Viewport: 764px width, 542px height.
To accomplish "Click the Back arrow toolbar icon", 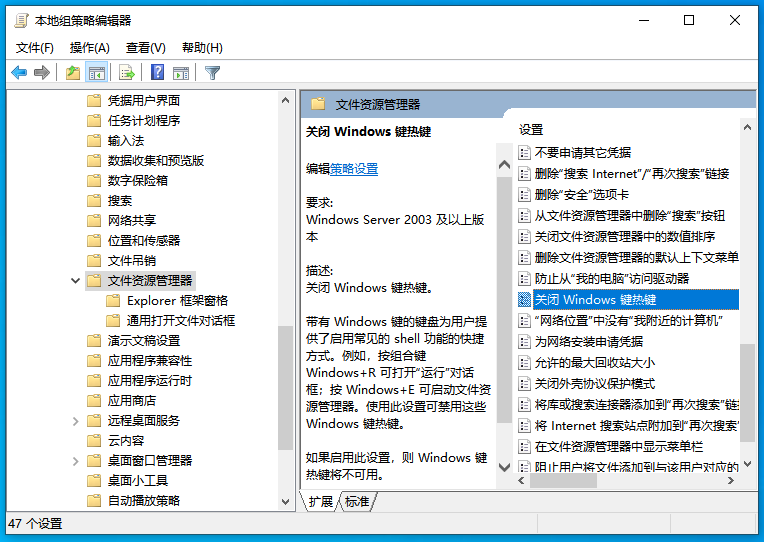I will 19,73.
